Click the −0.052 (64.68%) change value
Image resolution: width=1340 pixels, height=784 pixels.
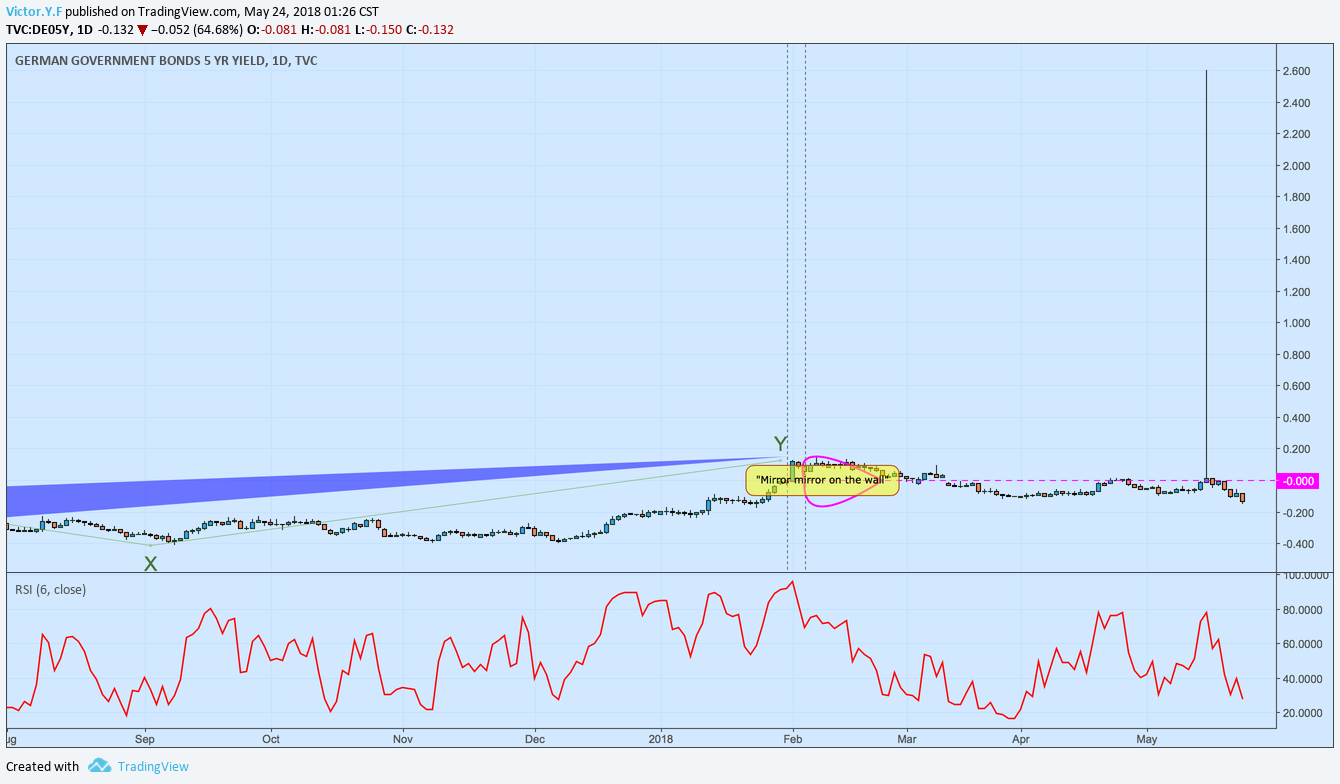[196, 29]
